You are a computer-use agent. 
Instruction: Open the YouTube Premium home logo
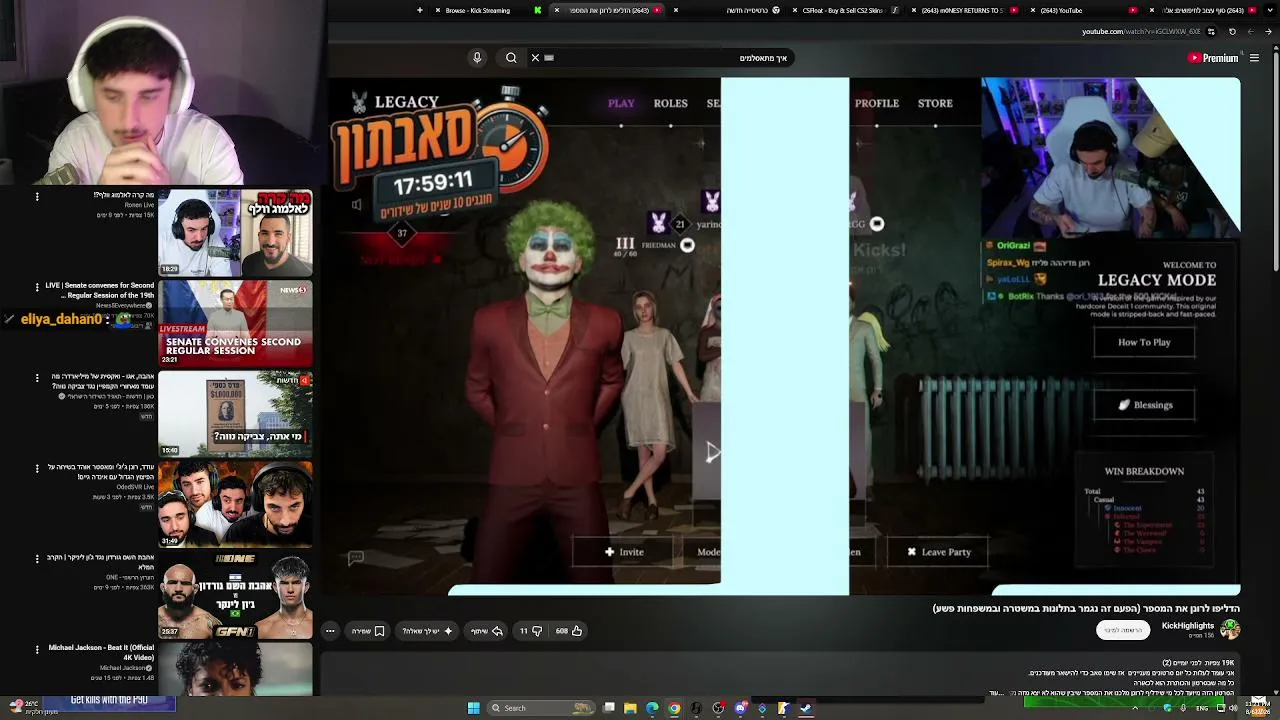1213,58
